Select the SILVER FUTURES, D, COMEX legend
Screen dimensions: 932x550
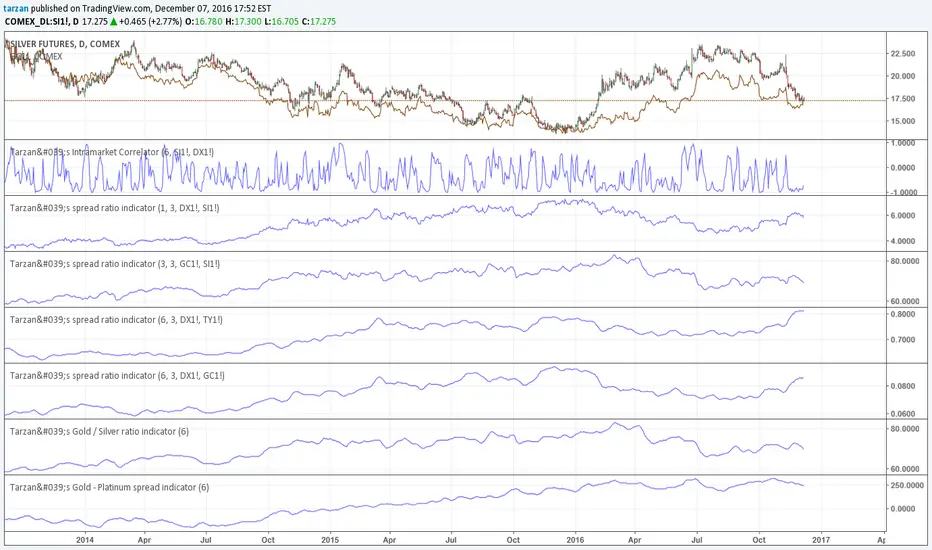click(64, 44)
